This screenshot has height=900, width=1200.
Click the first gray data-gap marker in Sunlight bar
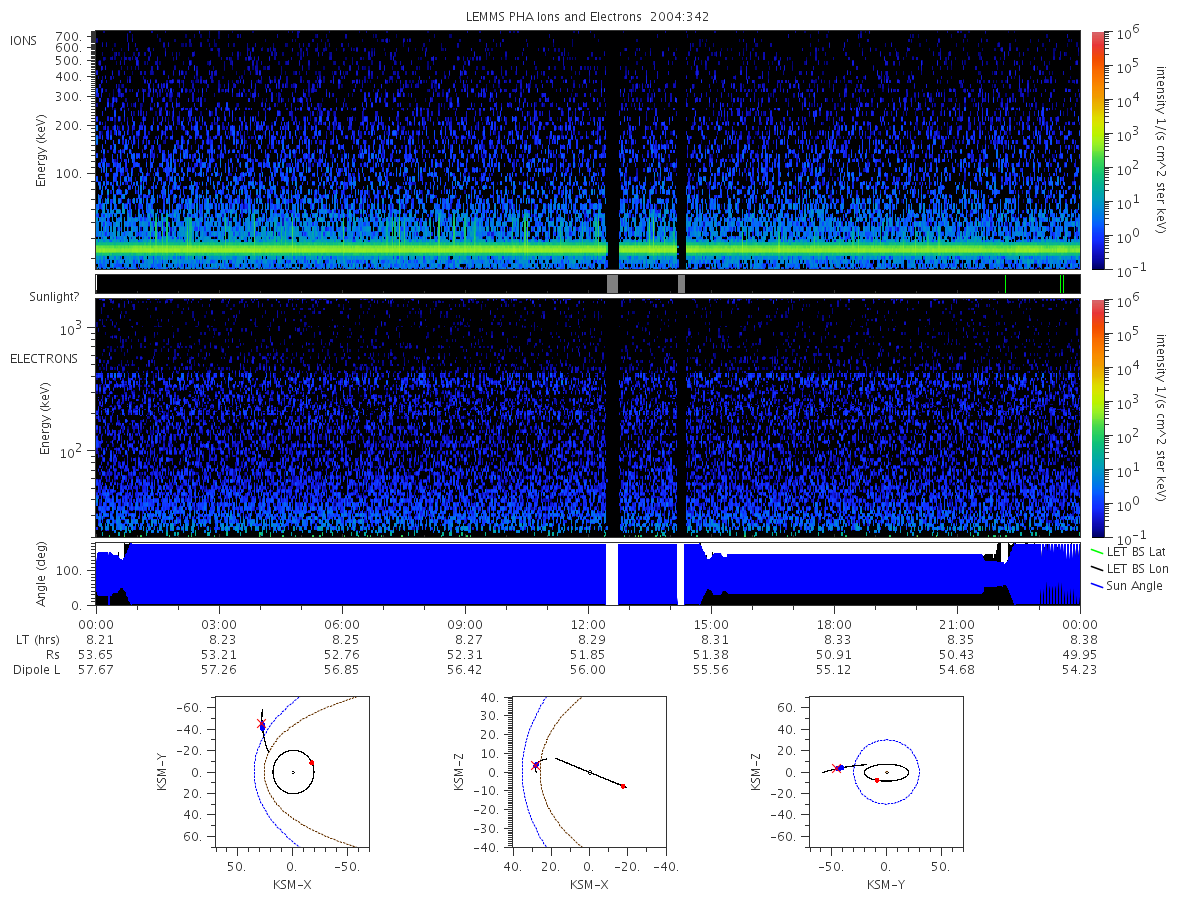[612, 284]
